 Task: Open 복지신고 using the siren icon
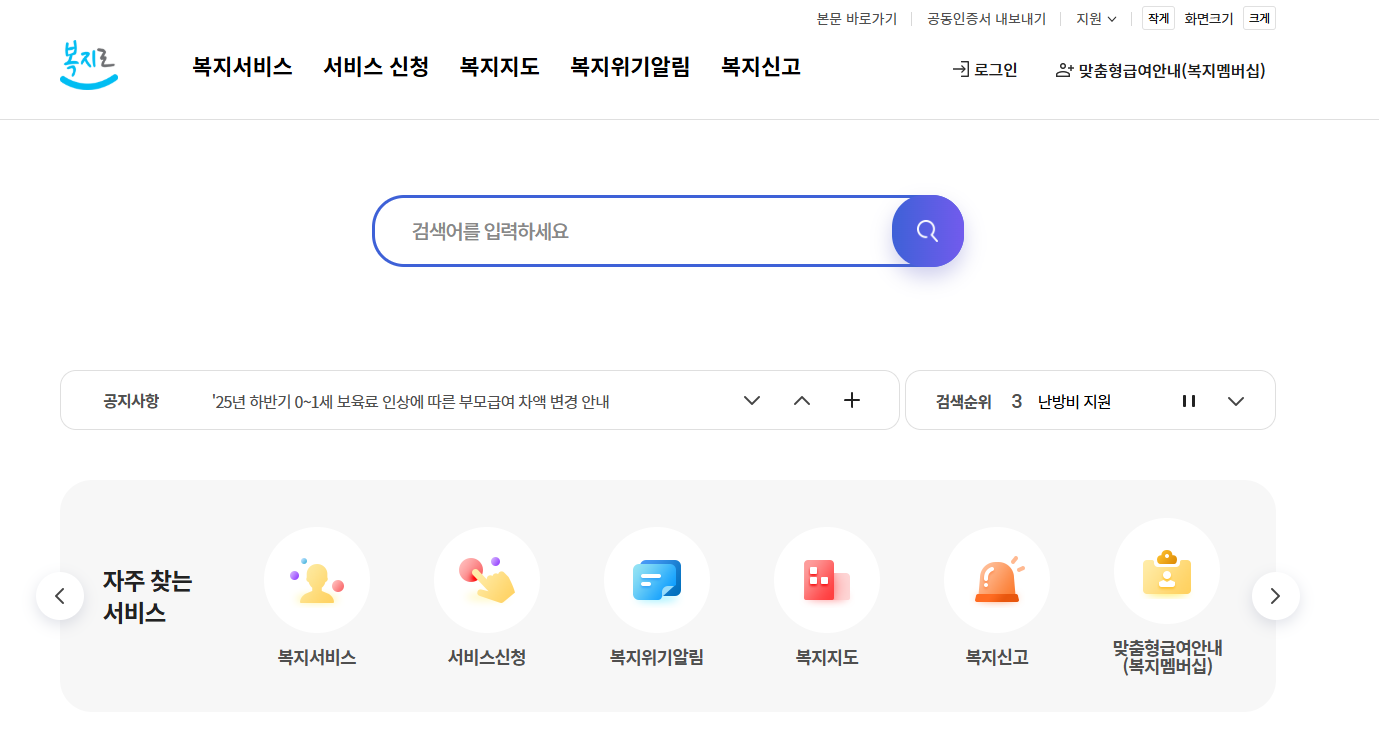(997, 580)
